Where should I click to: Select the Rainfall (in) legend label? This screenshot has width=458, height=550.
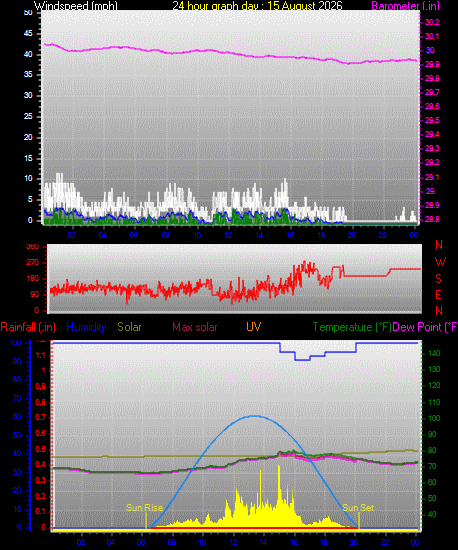click(28, 327)
